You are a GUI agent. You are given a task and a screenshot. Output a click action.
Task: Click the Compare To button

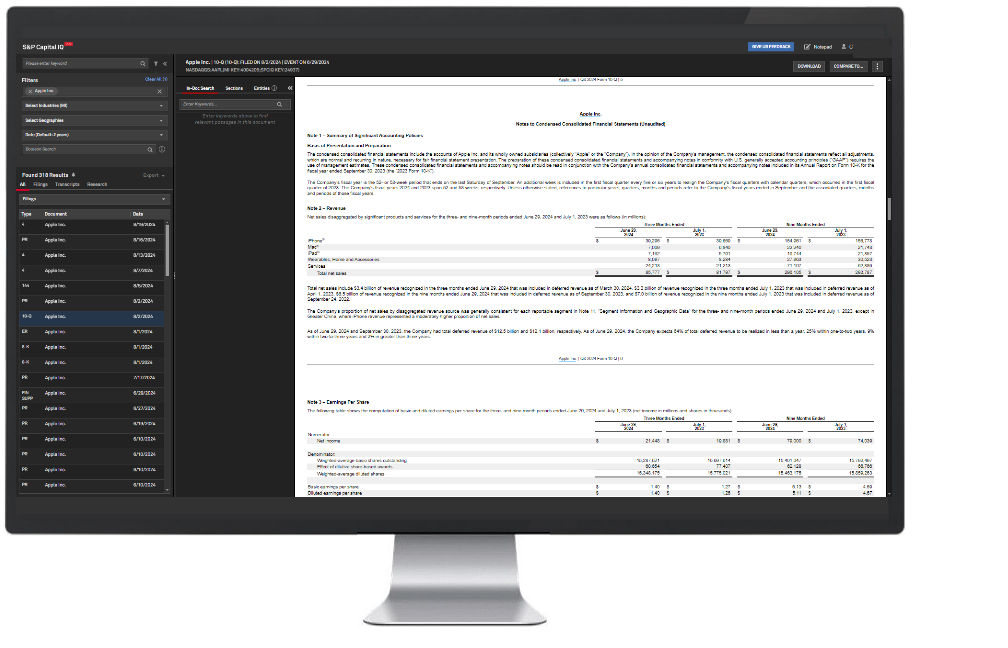click(x=849, y=66)
